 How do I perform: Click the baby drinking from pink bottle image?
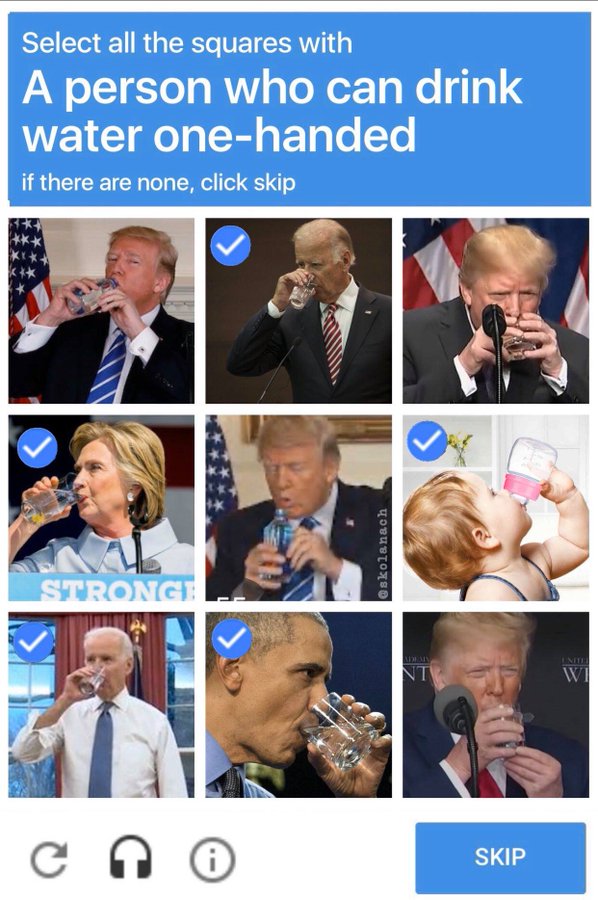click(496, 508)
